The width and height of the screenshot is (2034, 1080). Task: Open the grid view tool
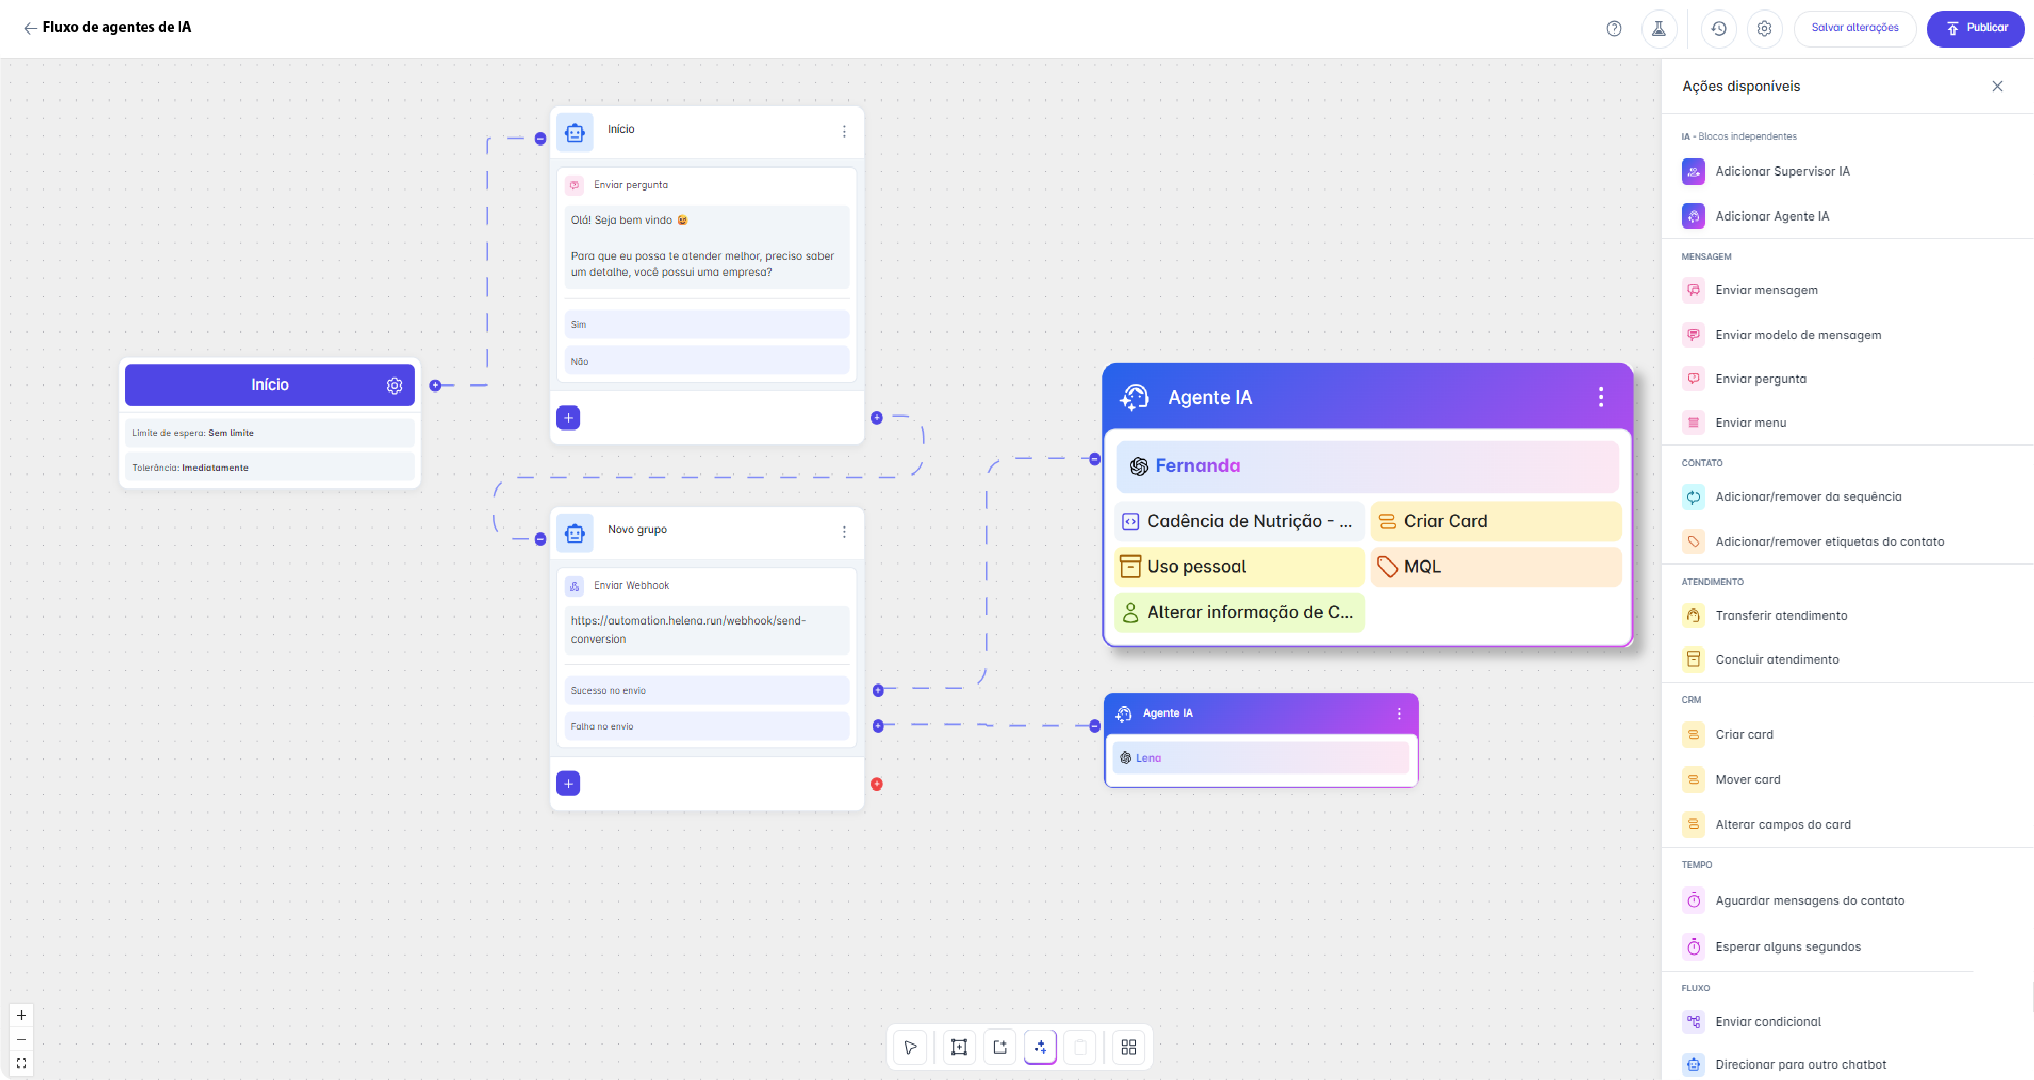click(x=1129, y=1047)
